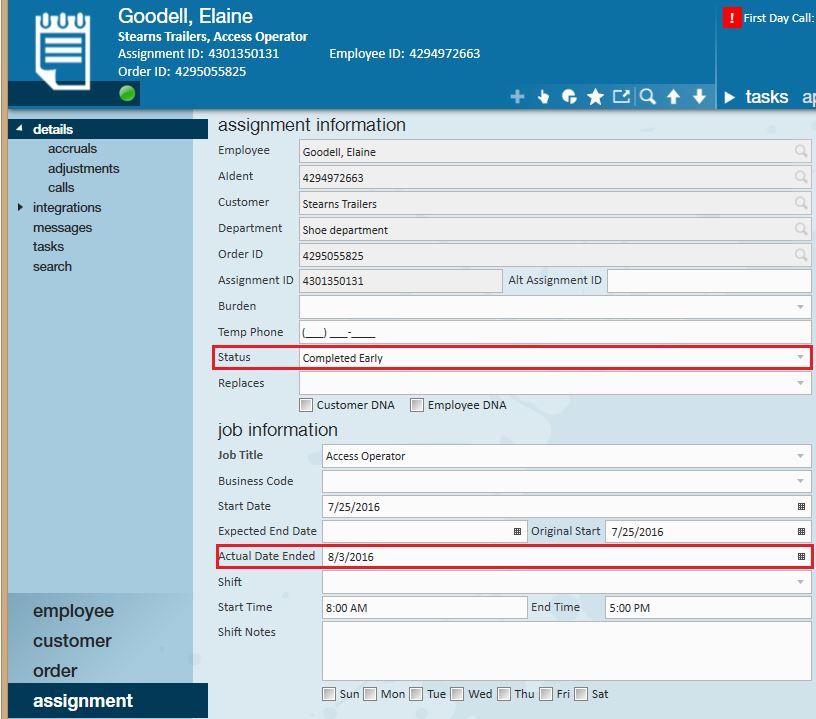Toggle the Mon checkbox
This screenshot has width=816, height=719.
click(x=370, y=694)
